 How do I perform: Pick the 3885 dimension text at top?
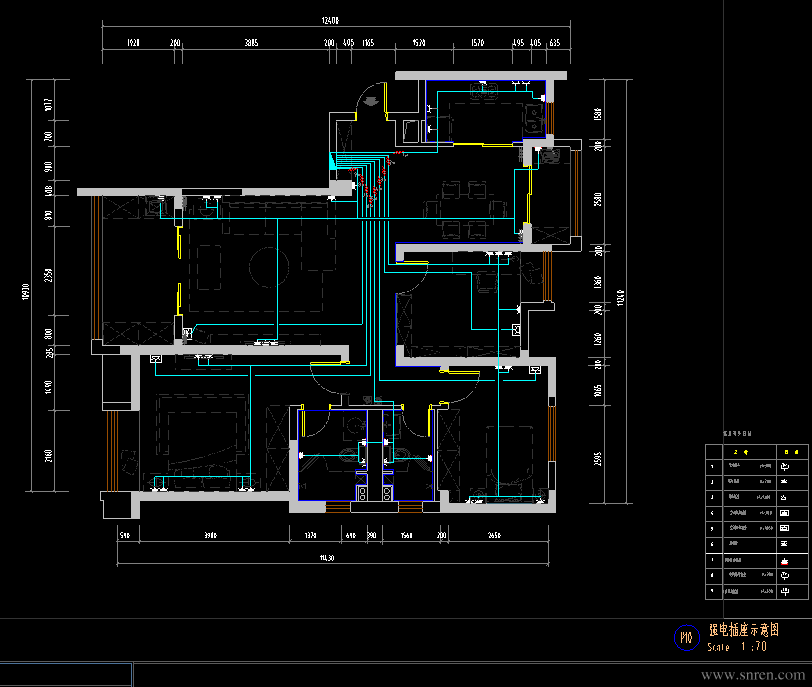tap(252, 42)
